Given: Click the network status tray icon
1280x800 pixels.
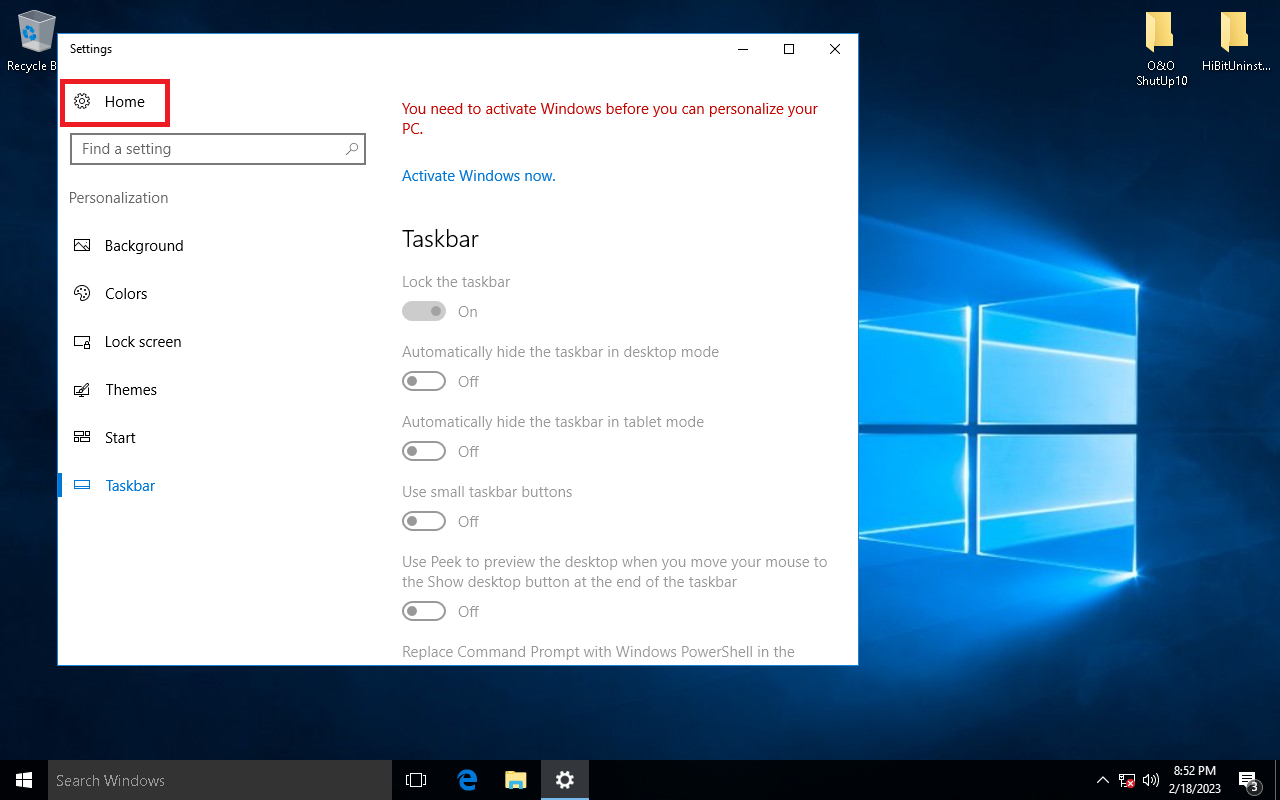Looking at the screenshot, I should point(1127,780).
